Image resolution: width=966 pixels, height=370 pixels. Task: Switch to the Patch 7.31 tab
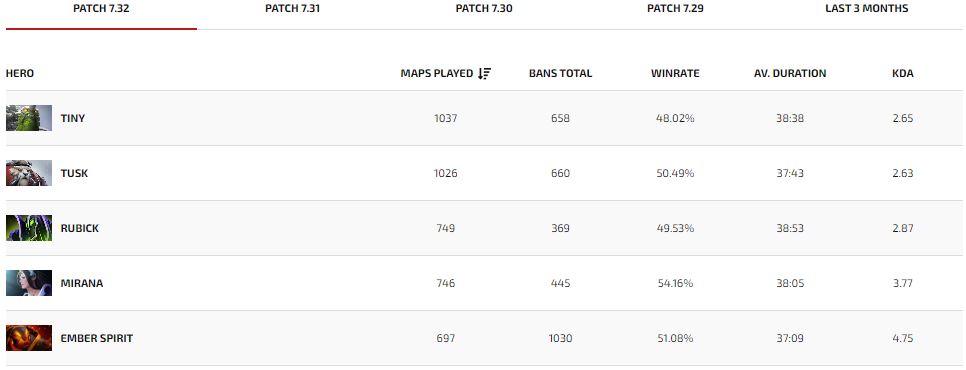[292, 9]
